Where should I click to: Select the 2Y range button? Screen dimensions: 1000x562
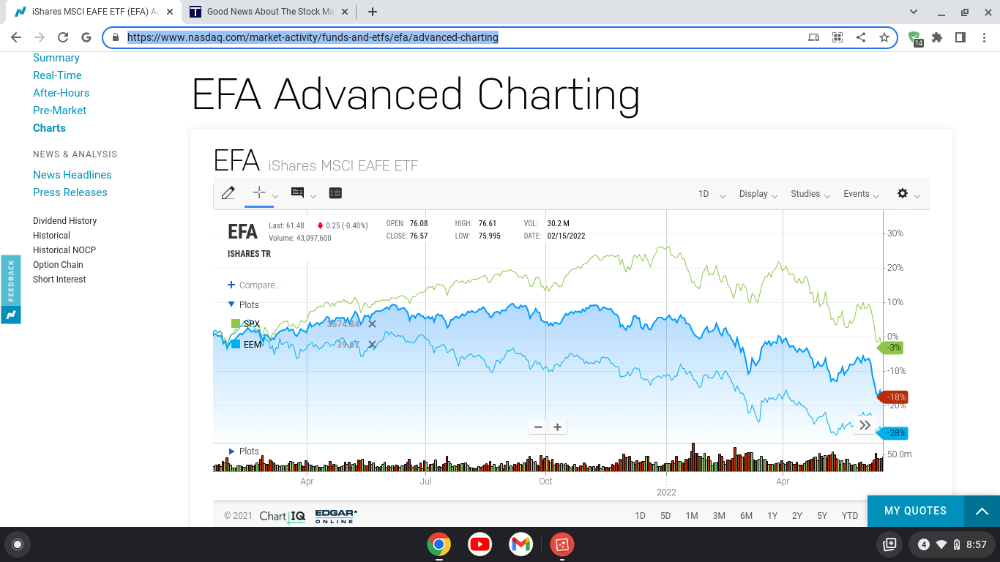(x=797, y=515)
